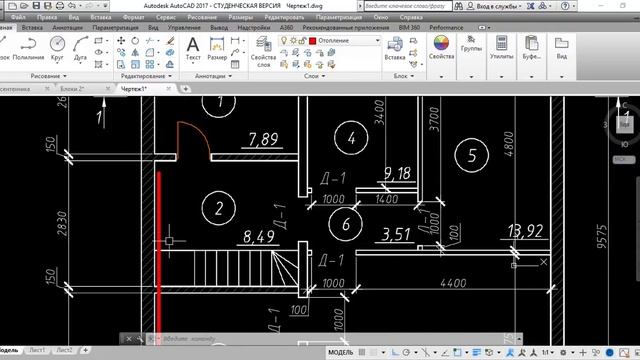640x360 pixels.
Task: Toggle hardware acceleration blue circle icon
Action: [610, 352]
